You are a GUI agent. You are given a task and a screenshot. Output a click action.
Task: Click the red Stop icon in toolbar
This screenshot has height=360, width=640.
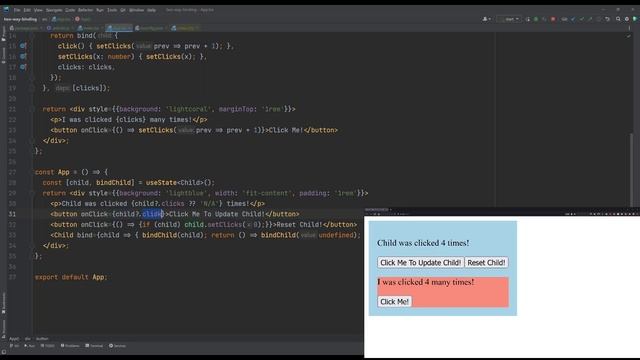point(553,19)
